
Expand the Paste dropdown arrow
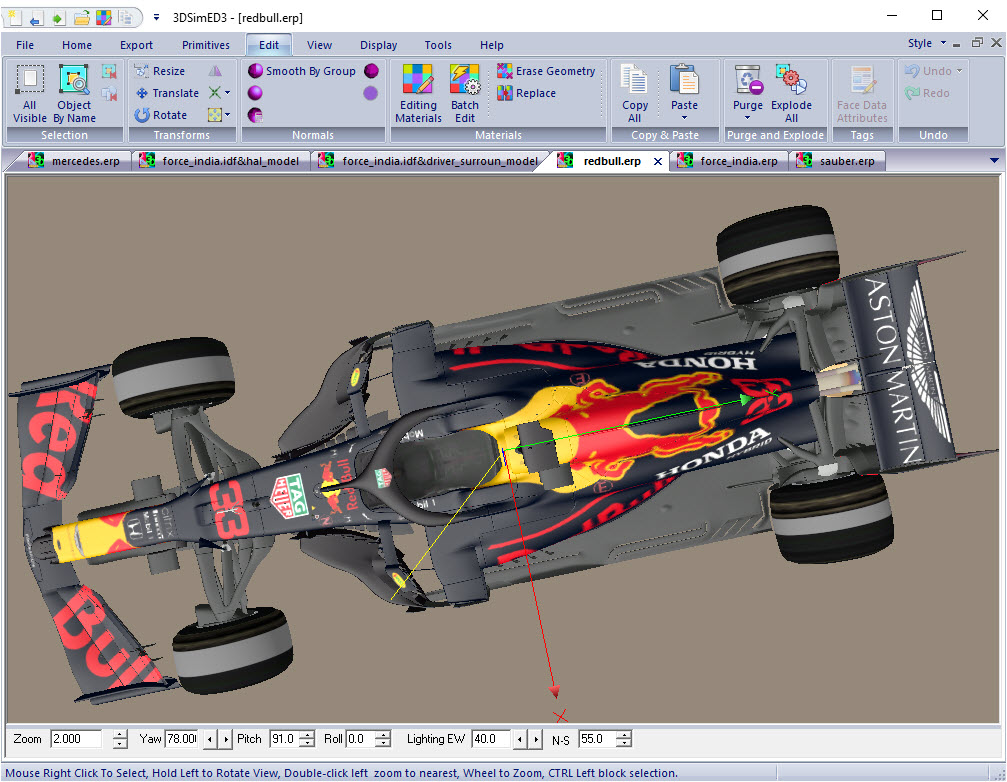click(x=684, y=117)
